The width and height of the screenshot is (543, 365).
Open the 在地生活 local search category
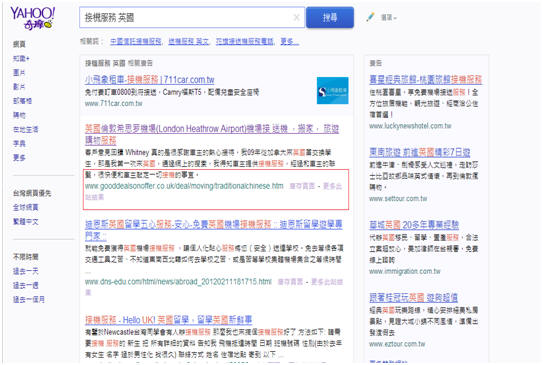[26, 129]
